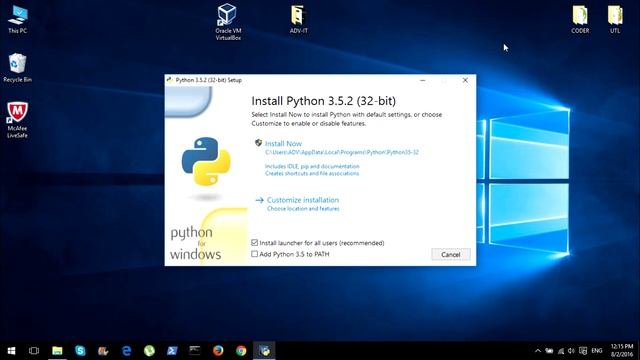Open volume control in system tray
The width and height of the screenshot is (640, 360).
pyautogui.click(x=571, y=351)
